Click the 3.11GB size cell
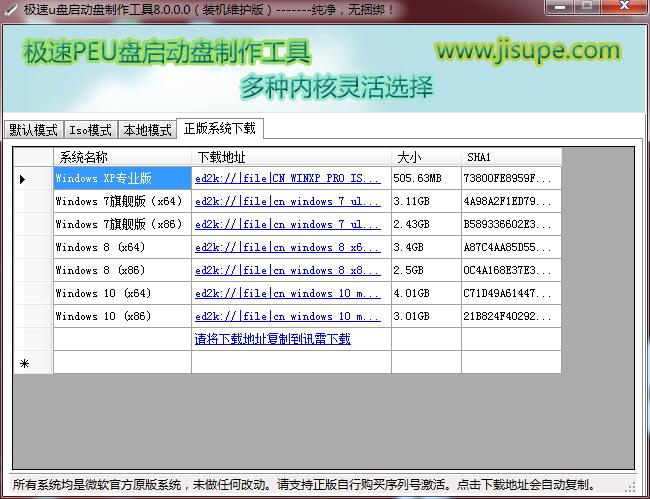Screen dimensions: 650x499 point(426,201)
